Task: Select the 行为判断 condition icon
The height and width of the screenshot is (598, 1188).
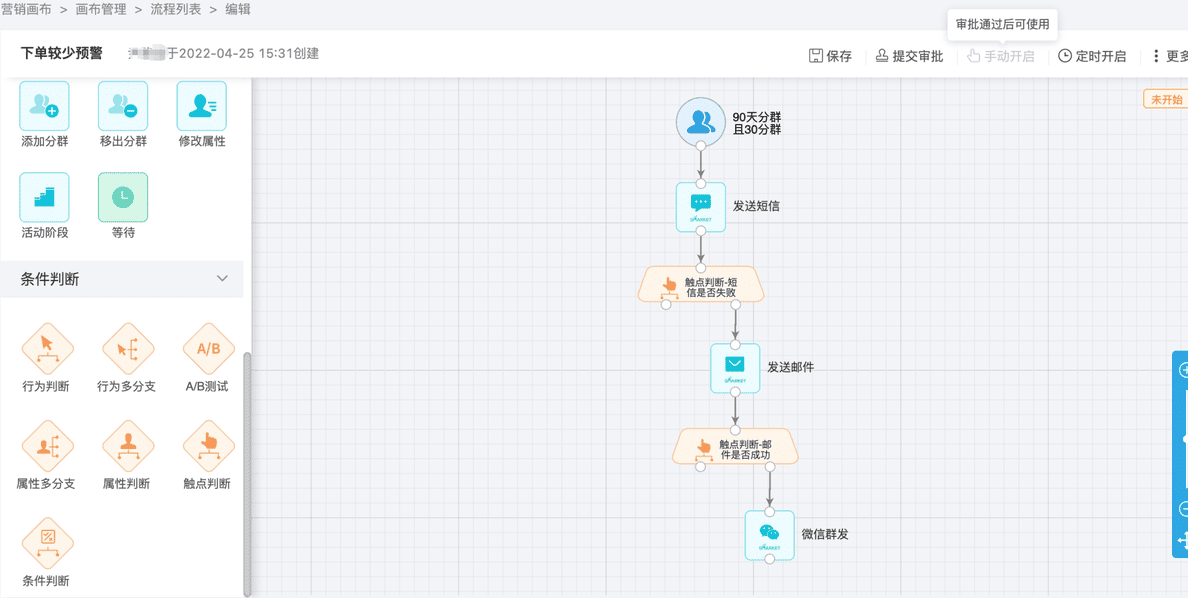Action: pos(47,348)
